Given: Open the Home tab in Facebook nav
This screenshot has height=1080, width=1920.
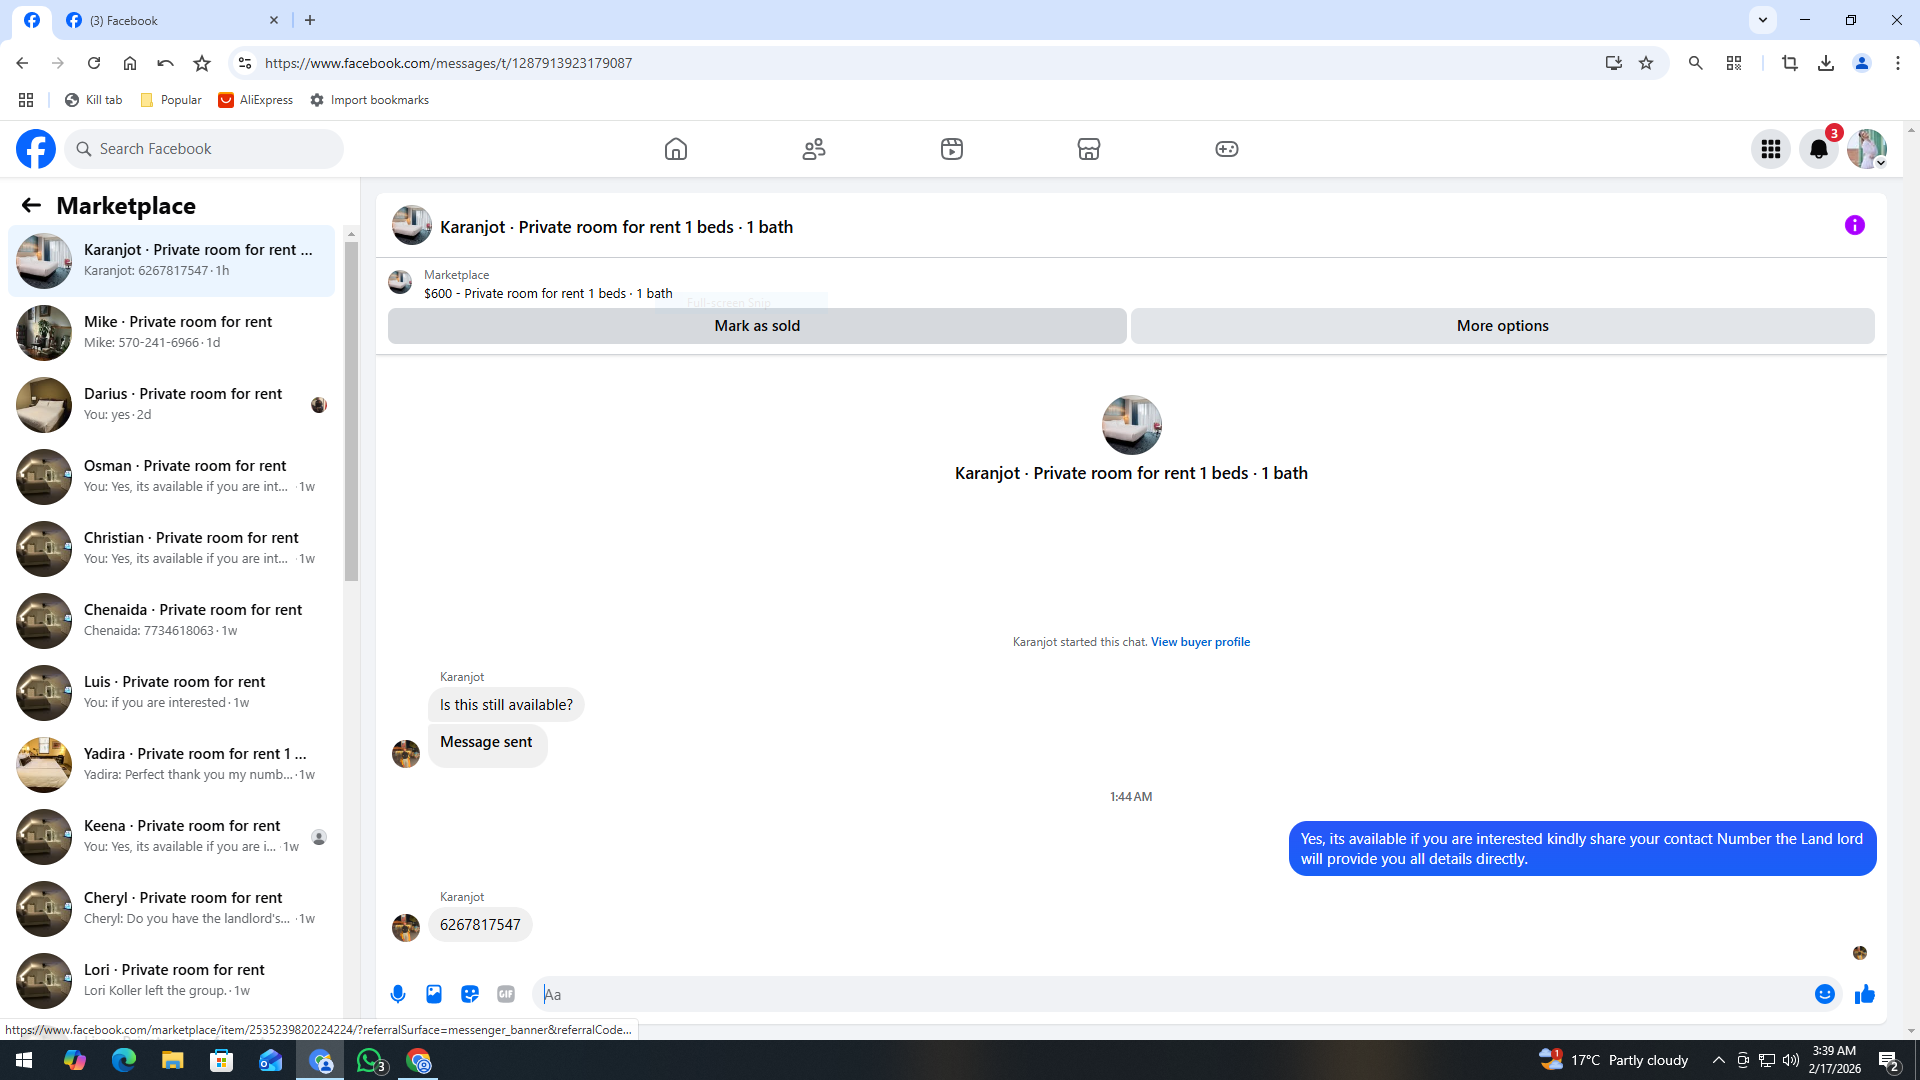Looking at the screenshot, I should (676, 149).
